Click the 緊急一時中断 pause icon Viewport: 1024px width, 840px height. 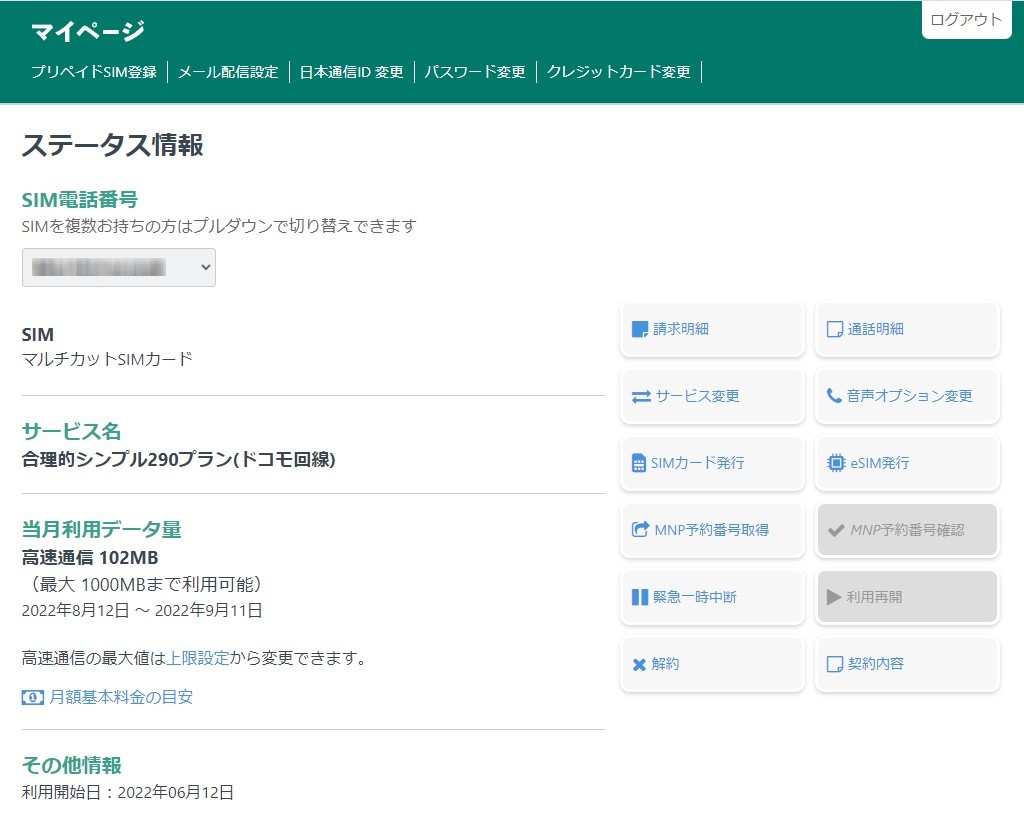pyautogui.click(x=640, y=597)
